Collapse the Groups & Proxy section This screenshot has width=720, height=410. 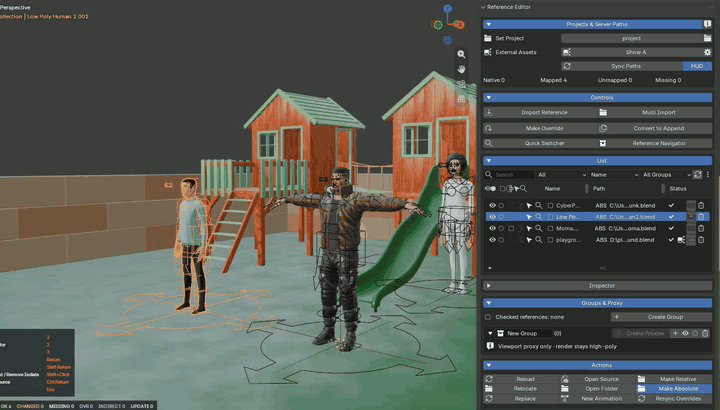coord(489,303)
